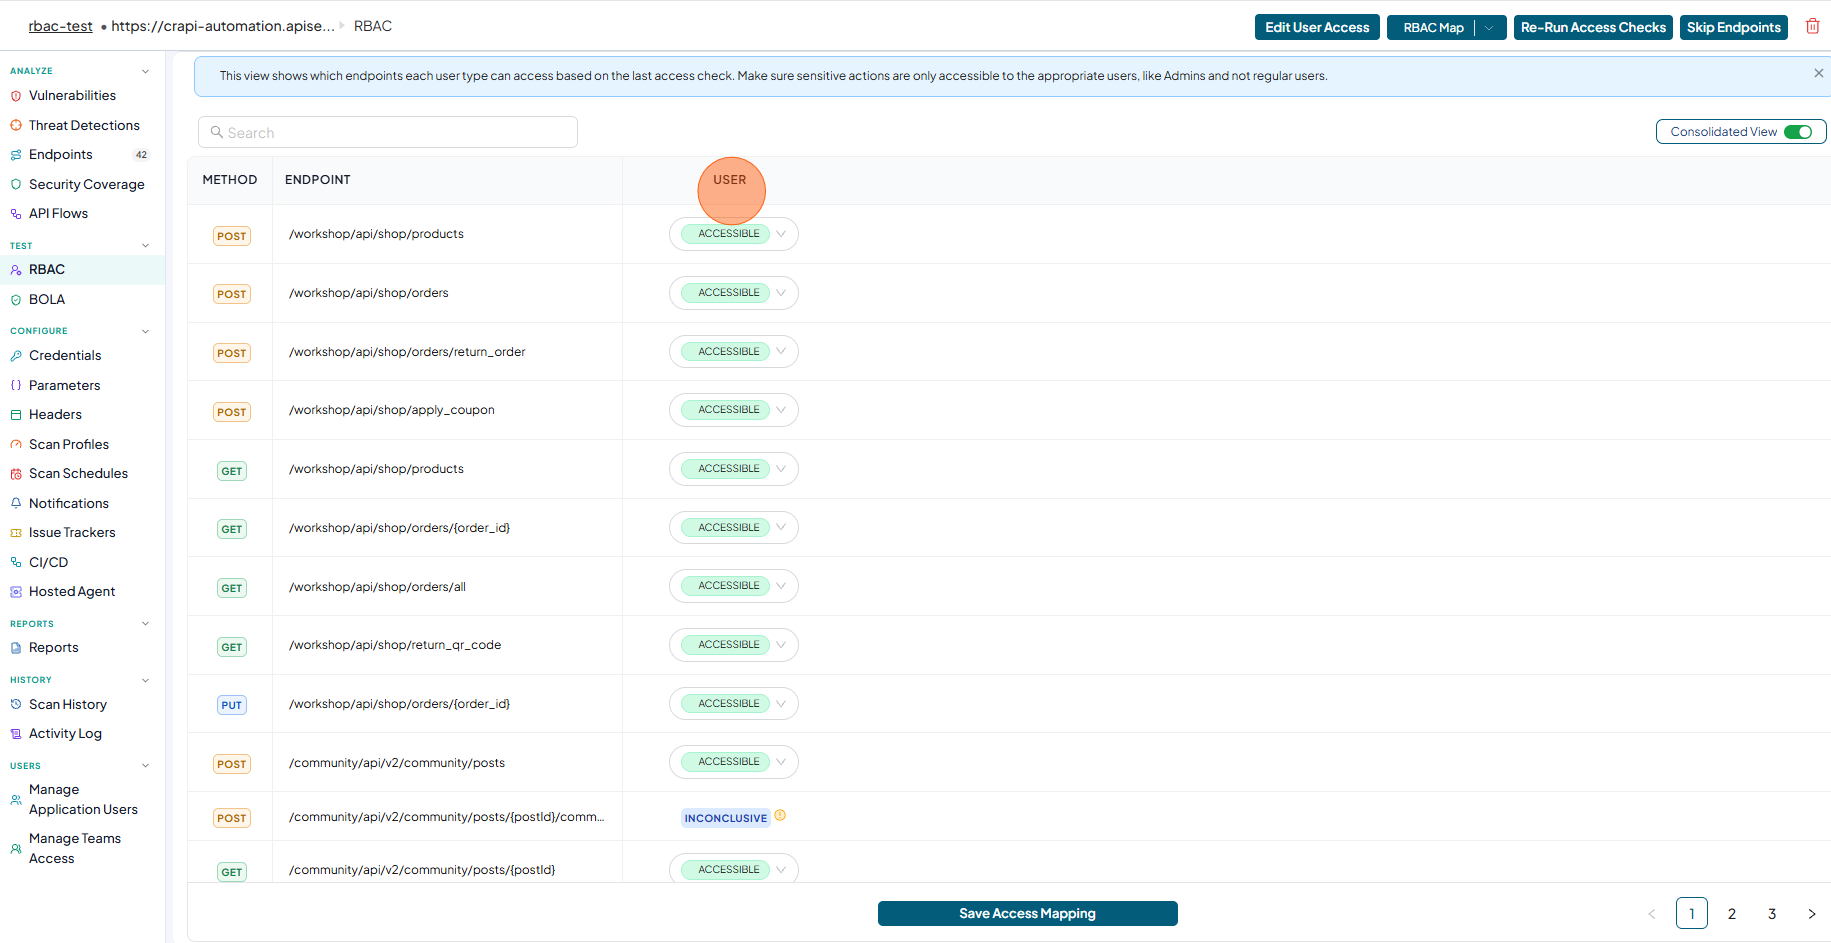
Task: Click the INCONCLUSIVE status badge
Action: tap(726, 818)
